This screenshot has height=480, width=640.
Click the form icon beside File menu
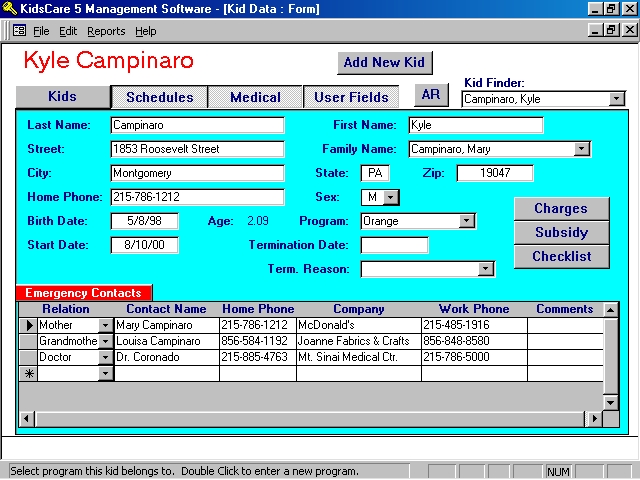coord(19,31)
